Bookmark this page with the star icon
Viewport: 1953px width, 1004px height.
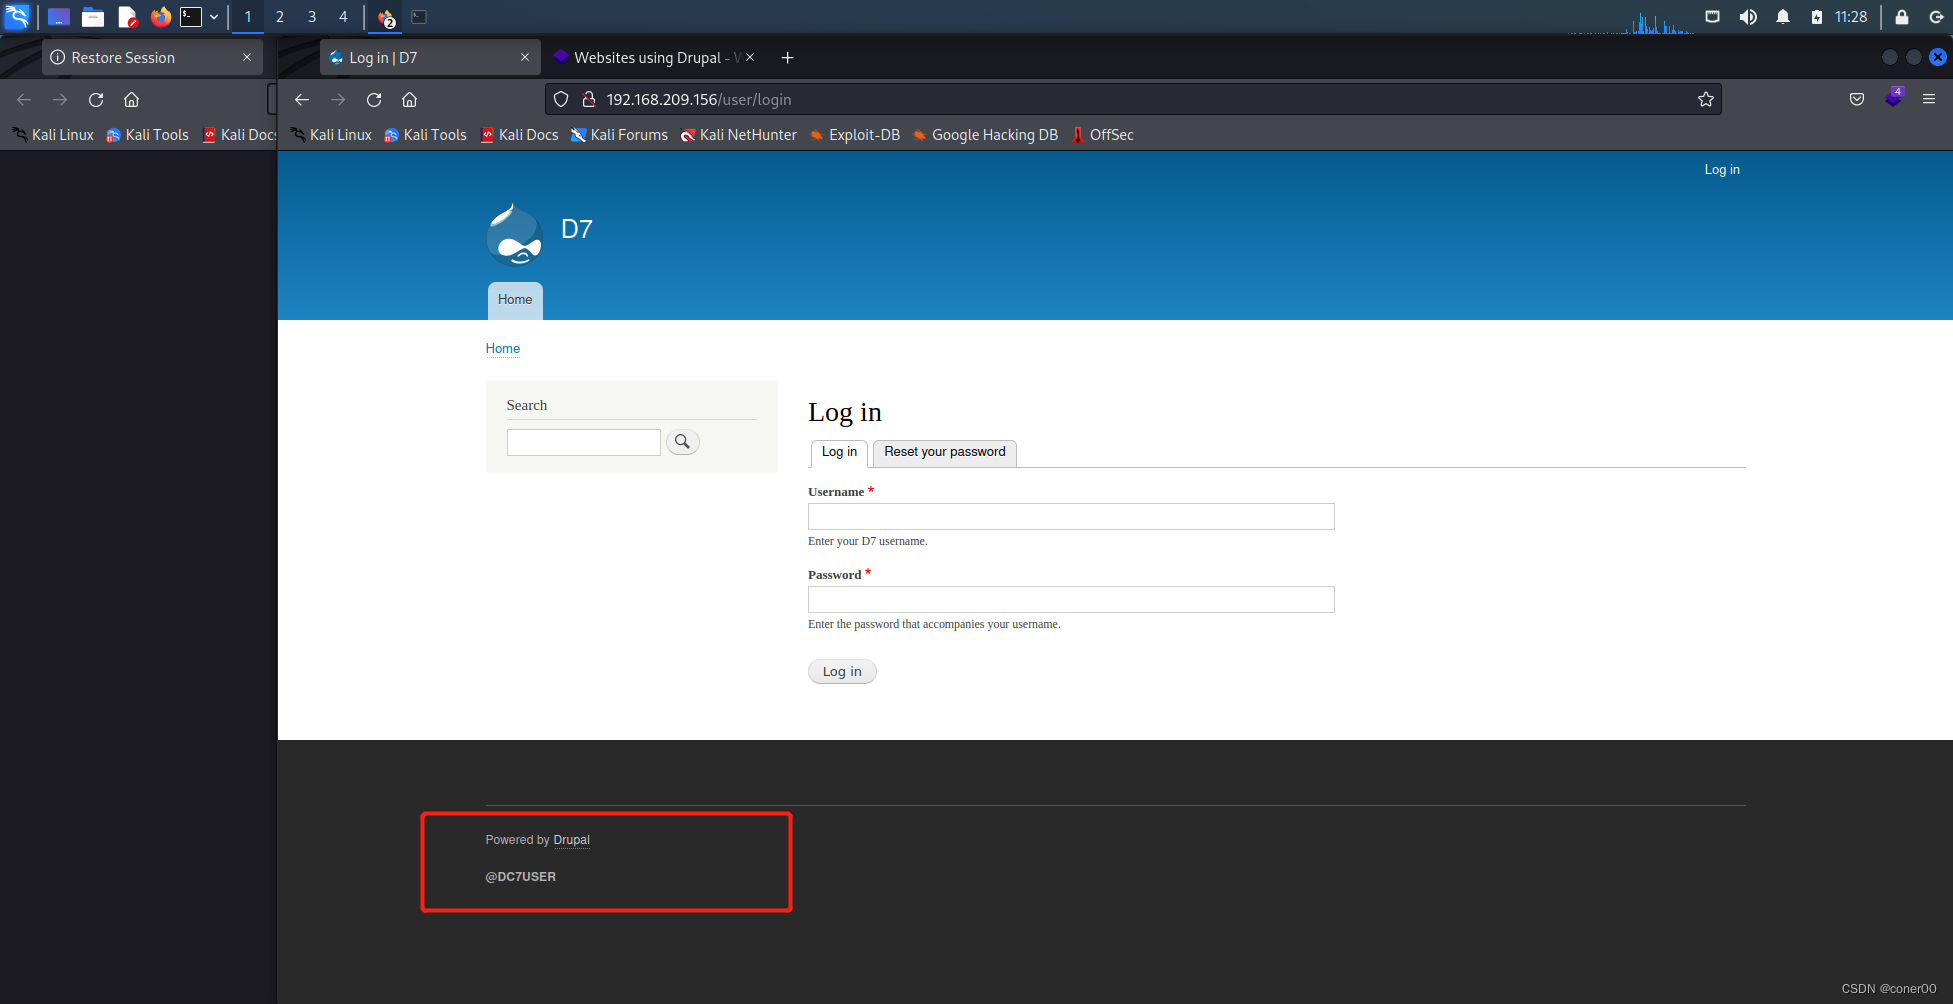point(1706,100)
